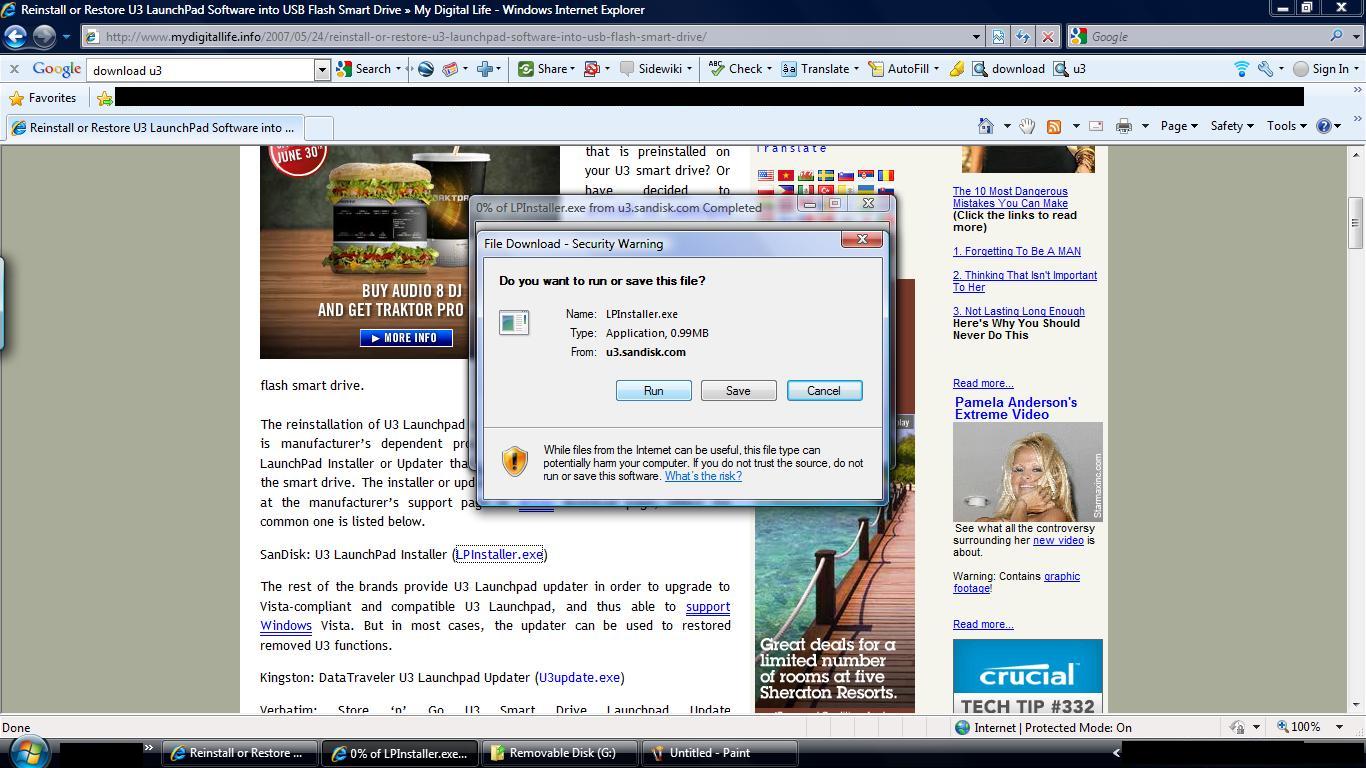Click the Google Toolbar Search button
The height and width of the screenshot is (768, 1366).
[364, 69]
